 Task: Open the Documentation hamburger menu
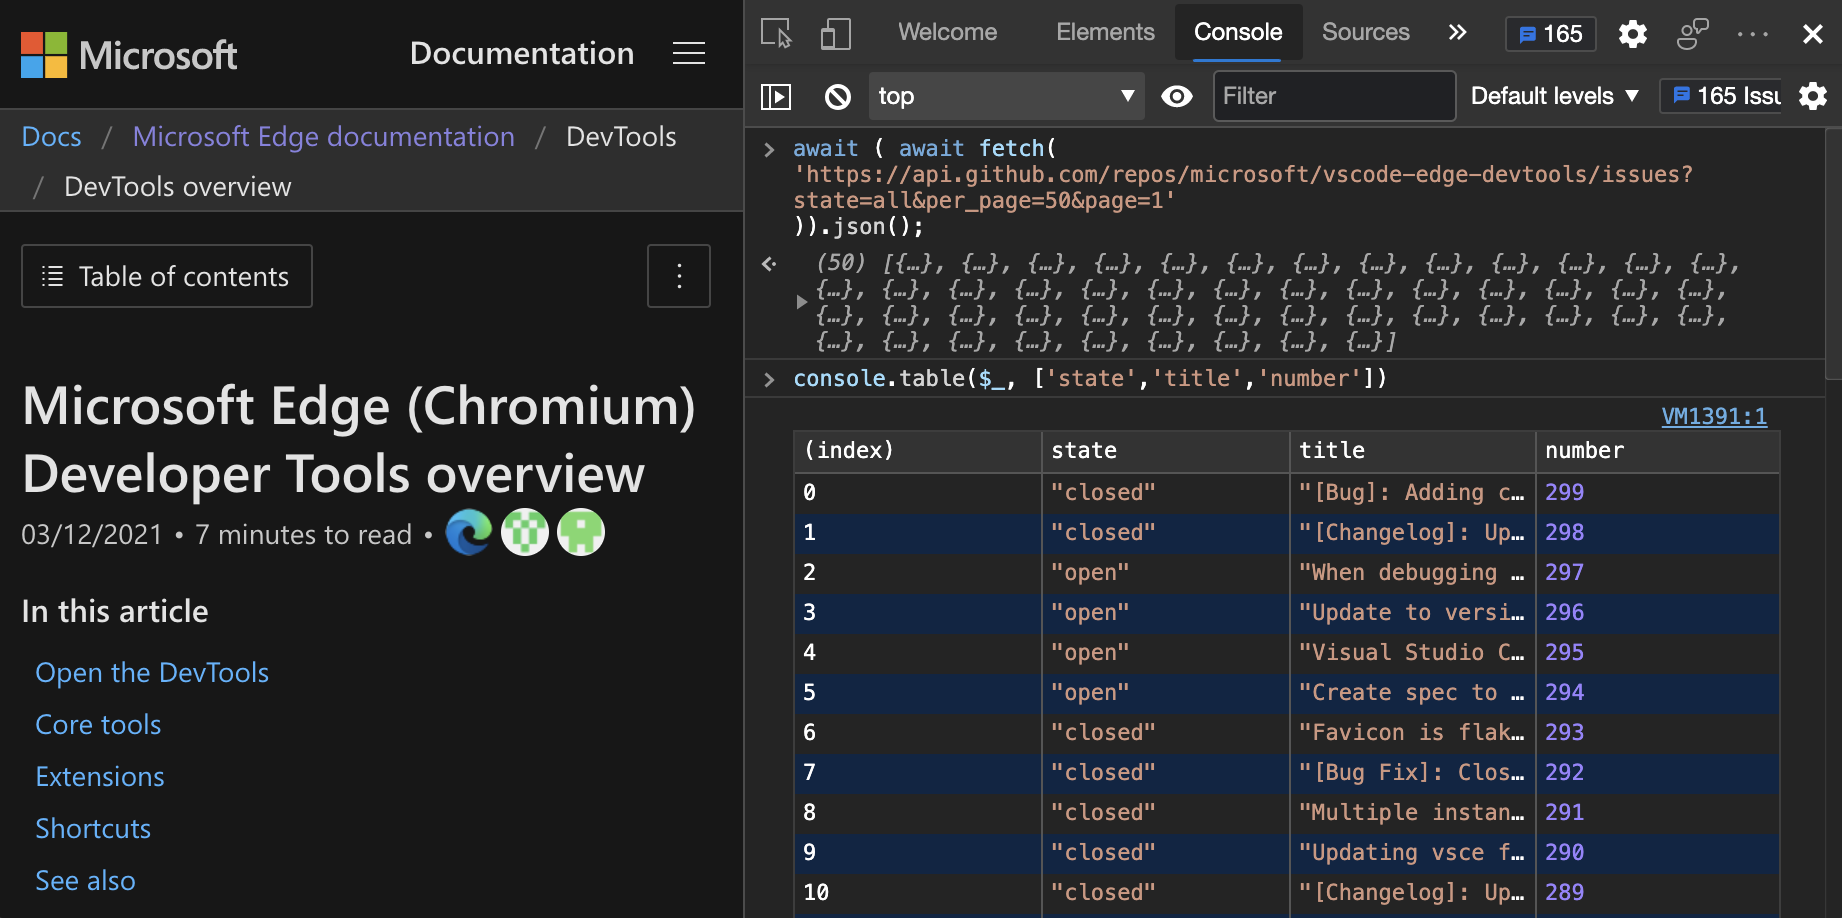689,53
